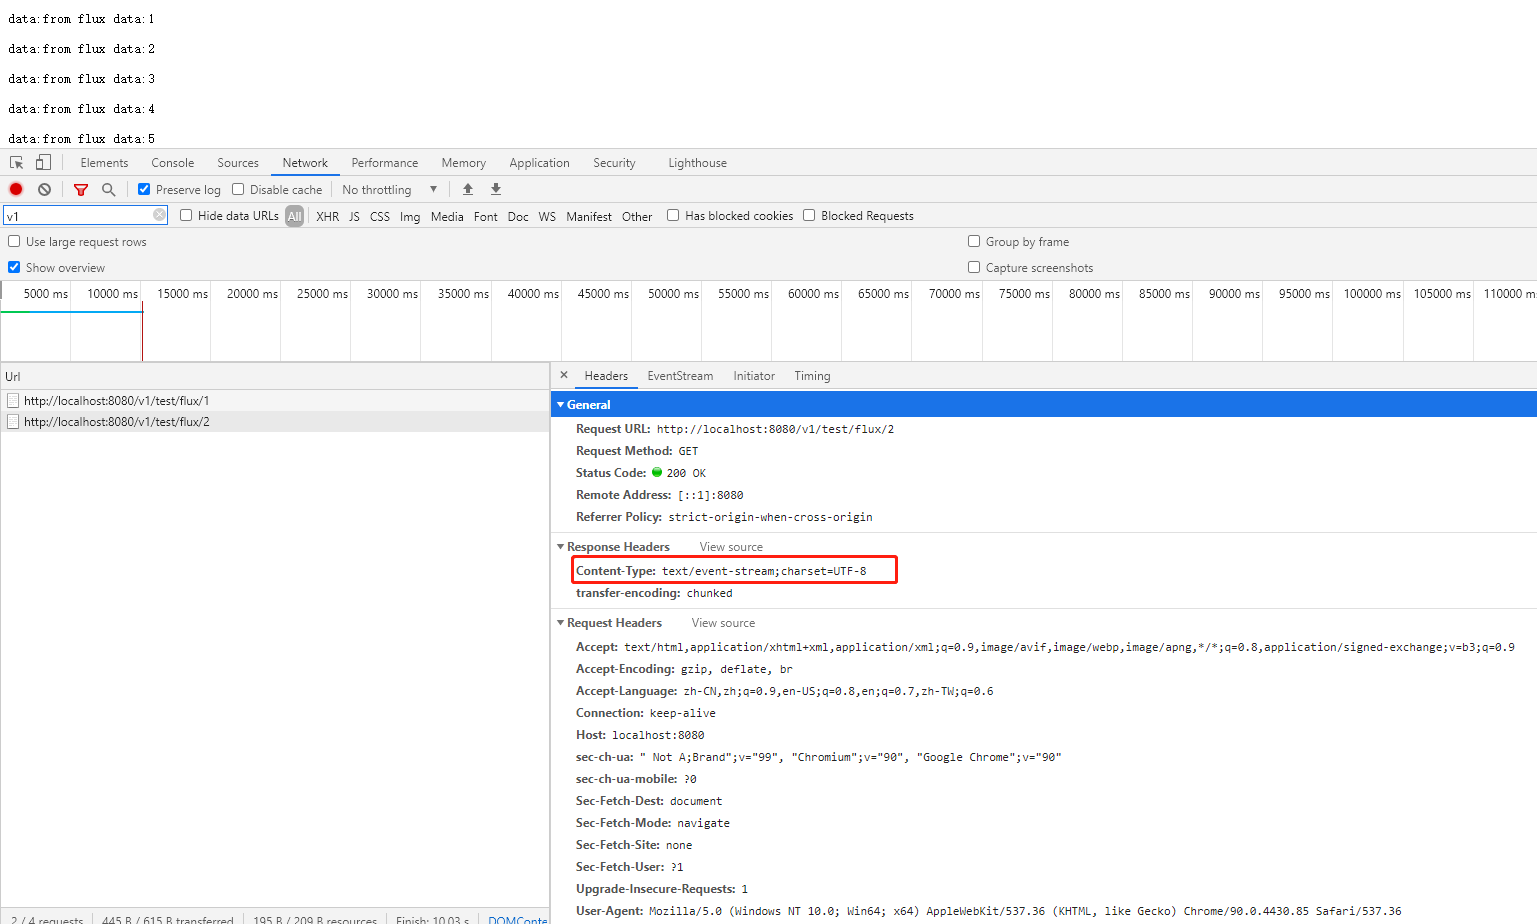Viewport: 1537px width, 924px height.
Task: Click the file icon of flux/2 request
Action: (x=13, y=422)
